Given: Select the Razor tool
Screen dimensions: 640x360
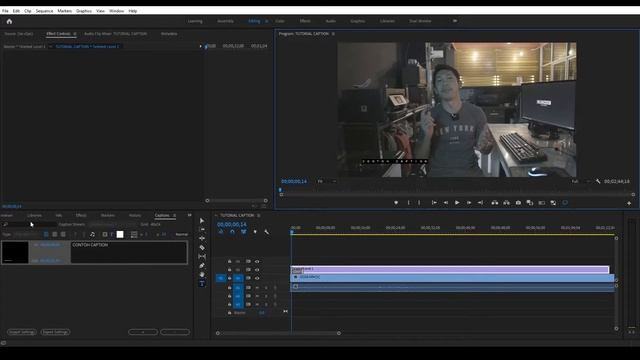Looking at the screenshot, I should [202, 247].
